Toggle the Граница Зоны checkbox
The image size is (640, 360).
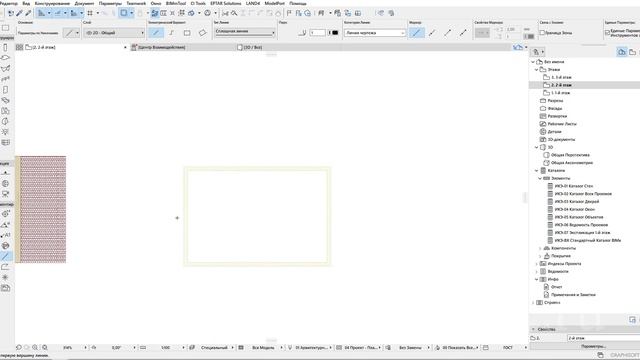click(542, 33)
